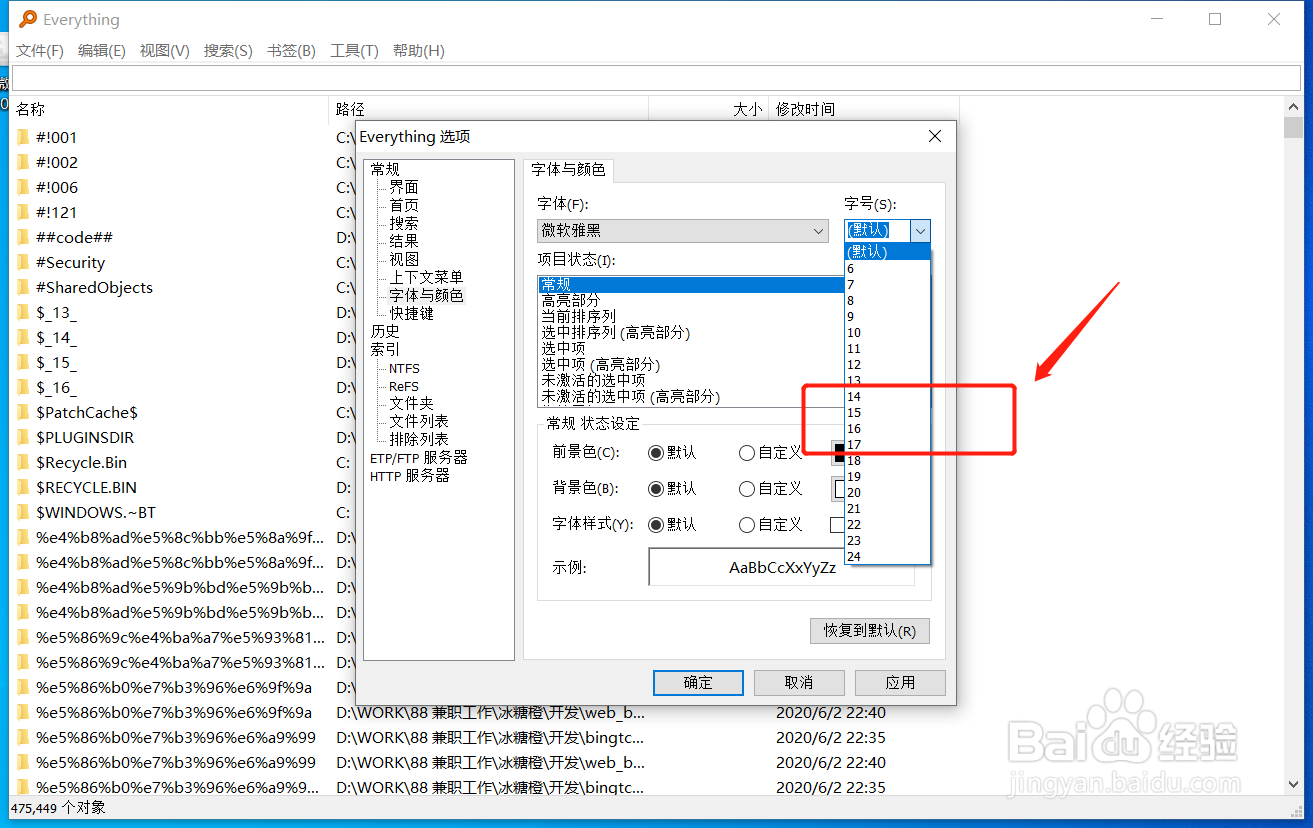Open HTTP 服务器 settings
The image size is (1313, 828).
tap(410, 476)
